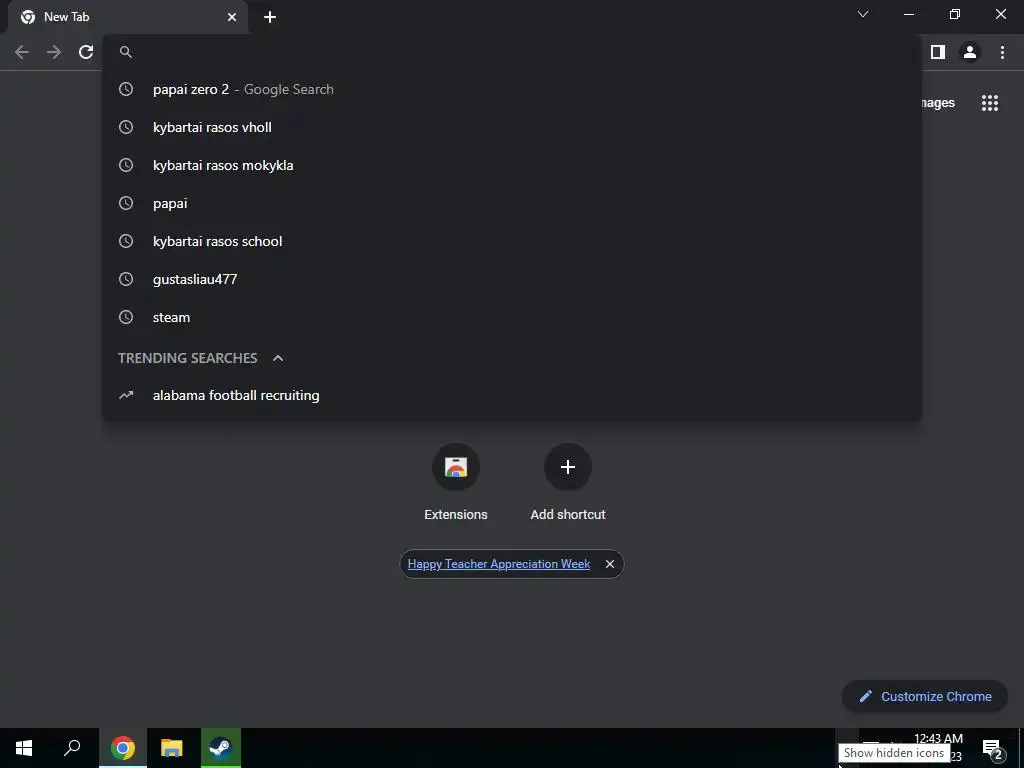
Task: Open the Windows notification center icon
Action: (x=993, y=748)
